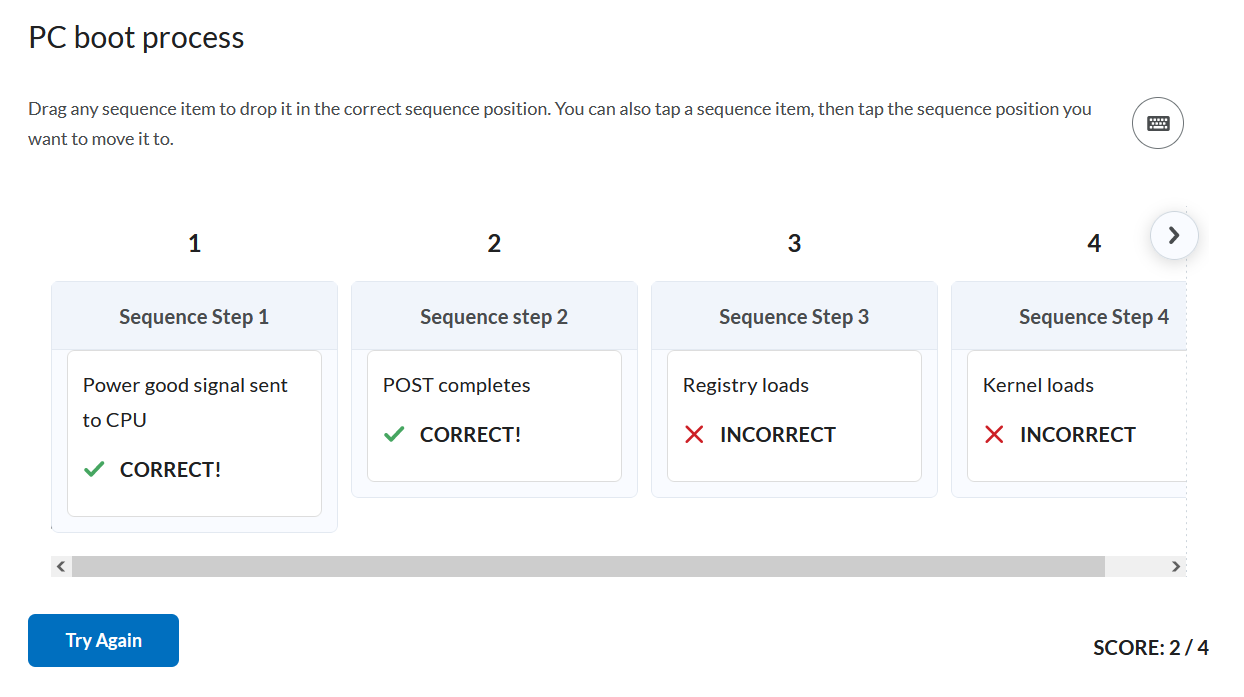Image resolution: width=1244 pixels, height=697 pixels.
Task: Click the green checkmark under Power good signal
Action: 95,469
